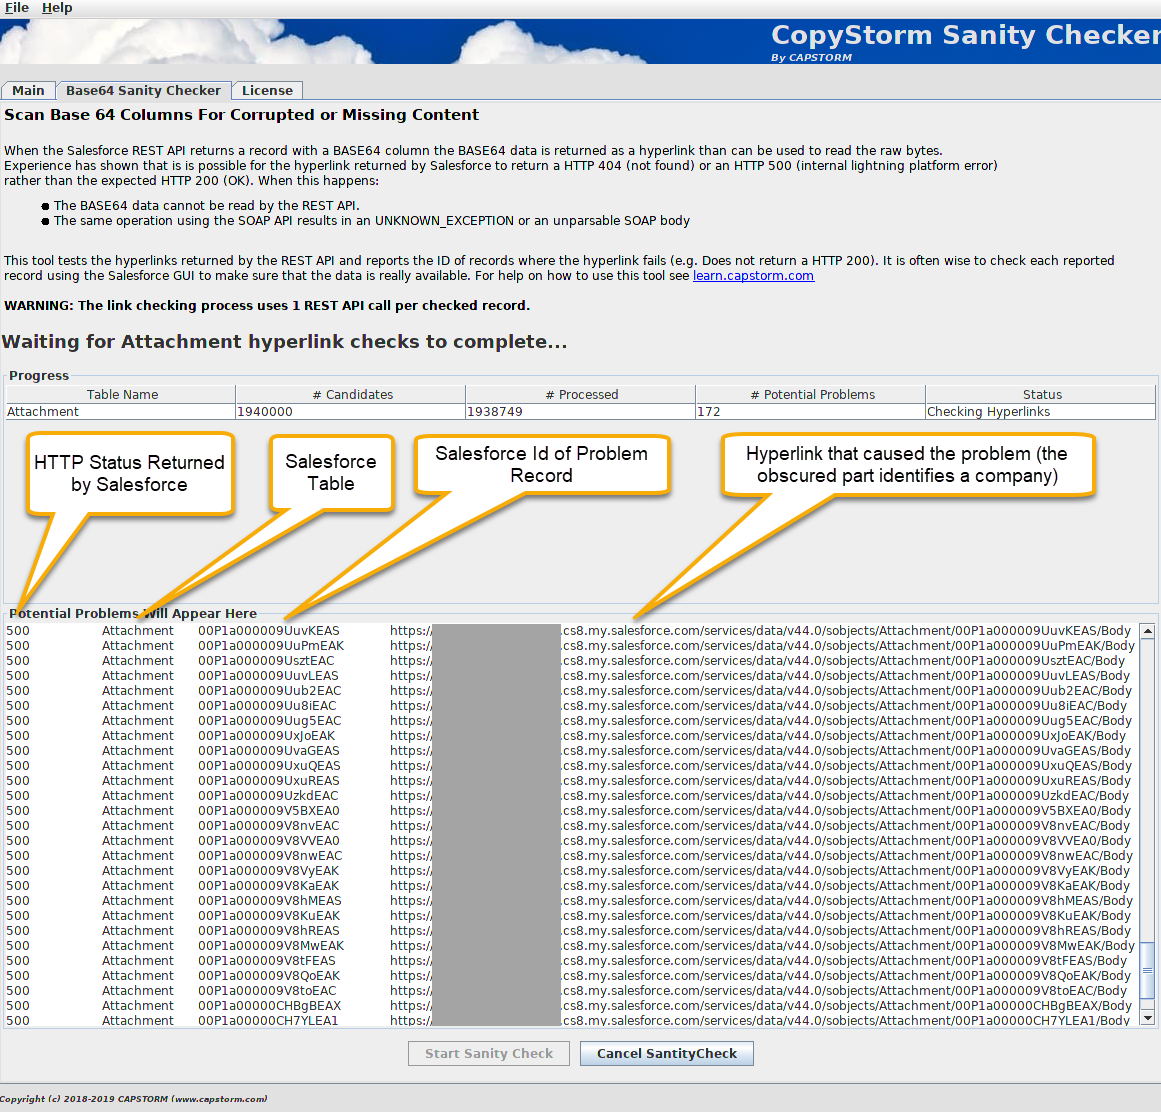Image resolution: width=1161 pixels, height=1112 pixels.
Task: Click the Table Name column header
Action: coord(122,395)
